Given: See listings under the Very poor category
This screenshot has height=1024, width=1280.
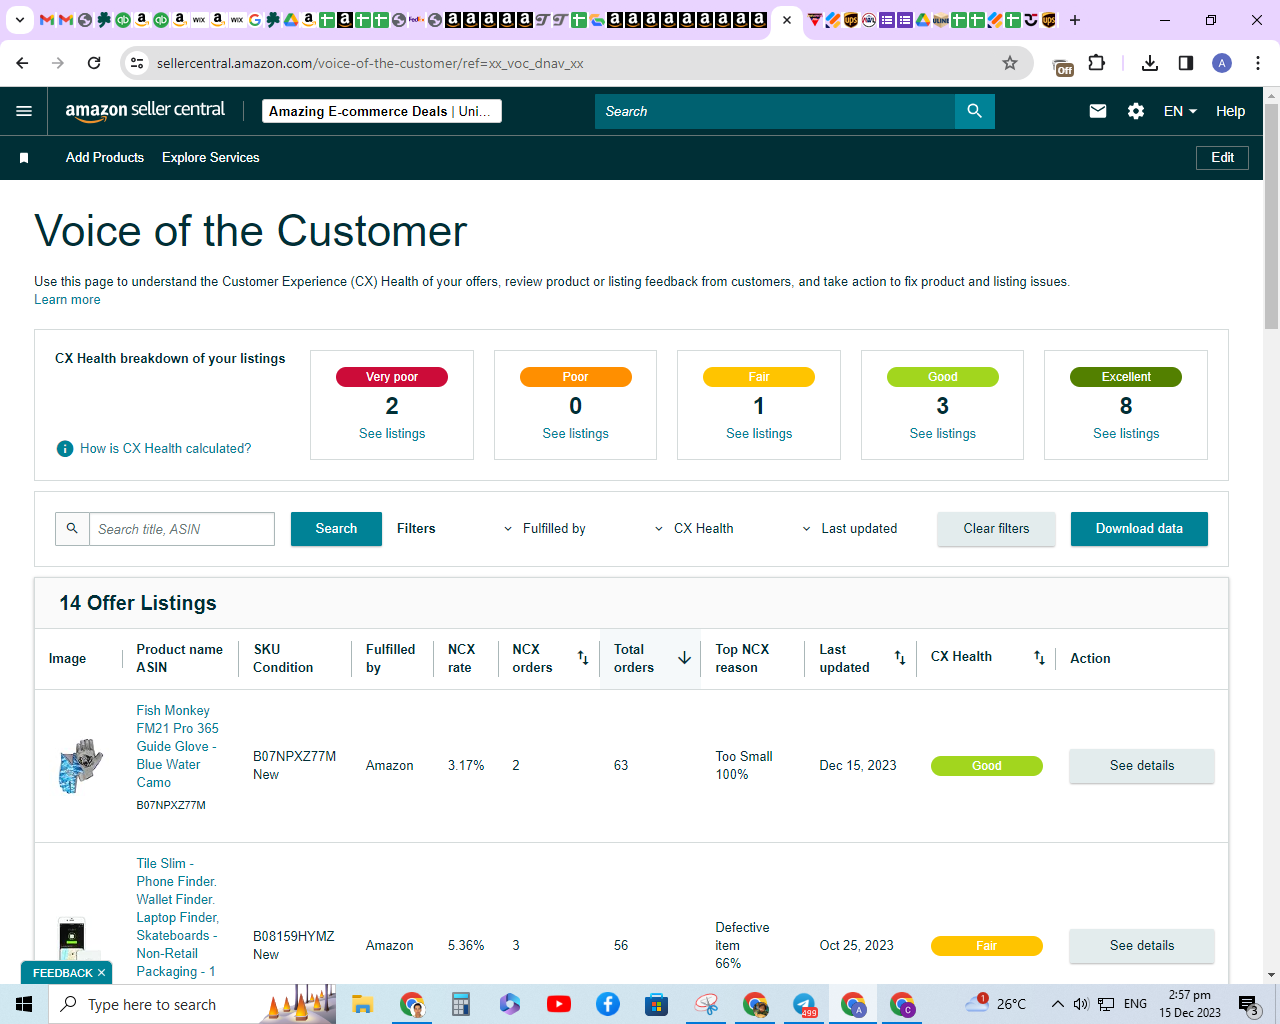Looking at the screenshot, I should [x=392, y=434].
